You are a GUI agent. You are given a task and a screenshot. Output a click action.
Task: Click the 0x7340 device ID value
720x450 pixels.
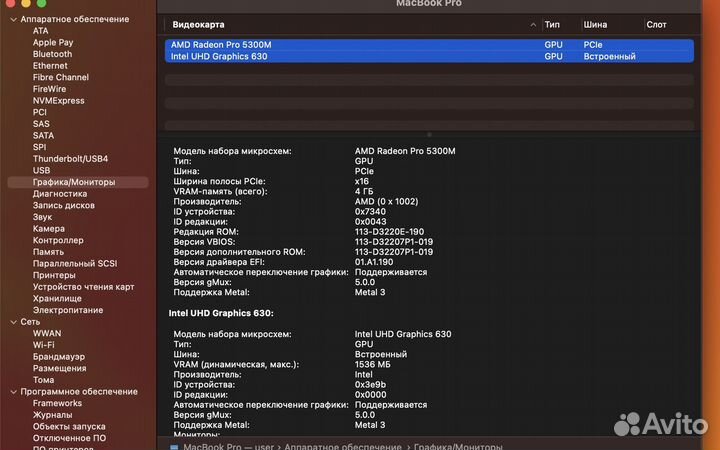pos(370,212)
